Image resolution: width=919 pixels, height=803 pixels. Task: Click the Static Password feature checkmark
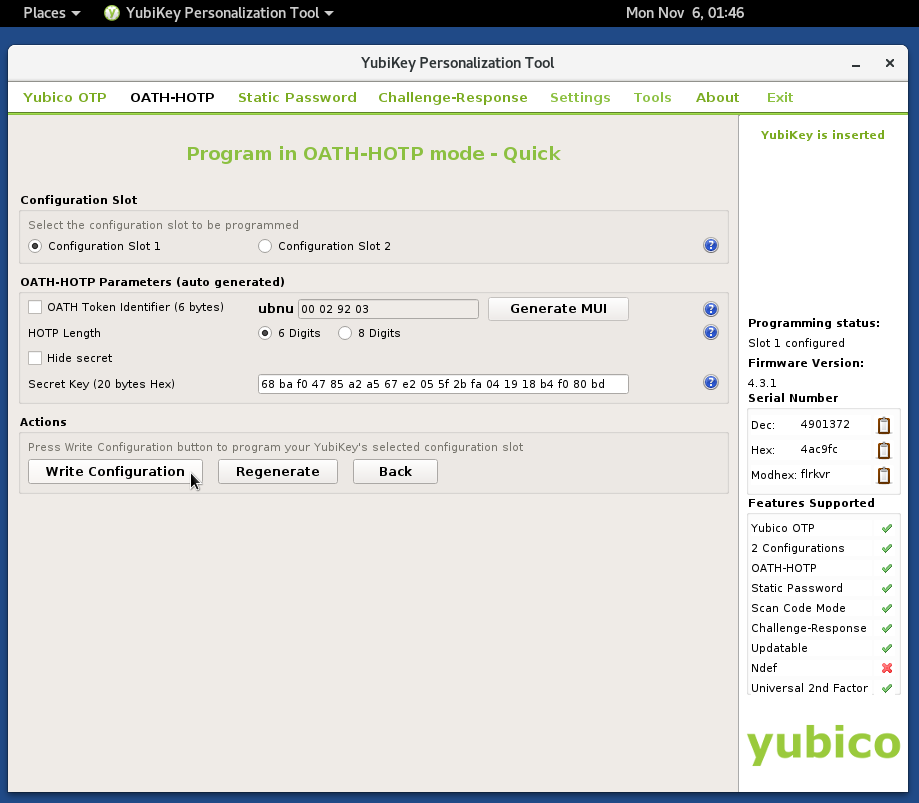[x=887, y=588]
